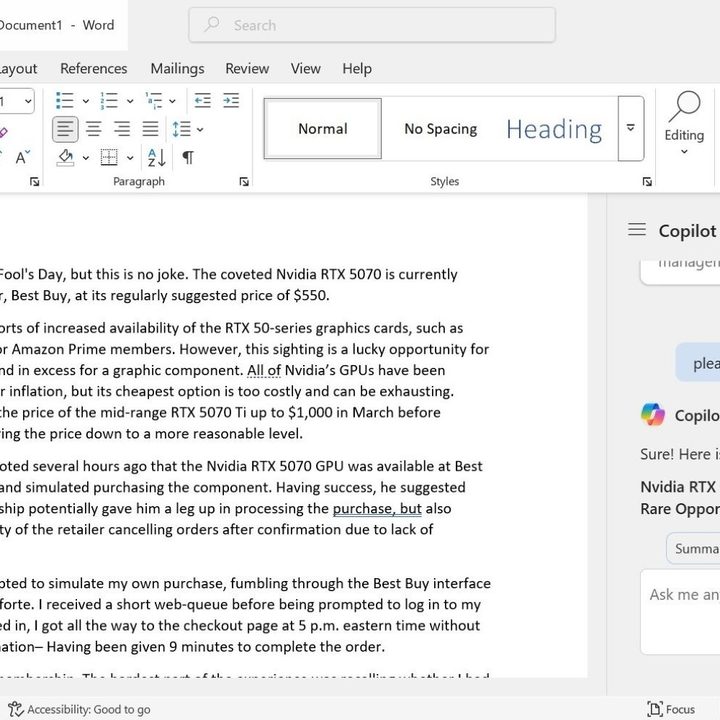Image resolution: width=720 pixels, height=720 pixels.
Task: Open Editing menu dropdown
Action: [684, 152]
